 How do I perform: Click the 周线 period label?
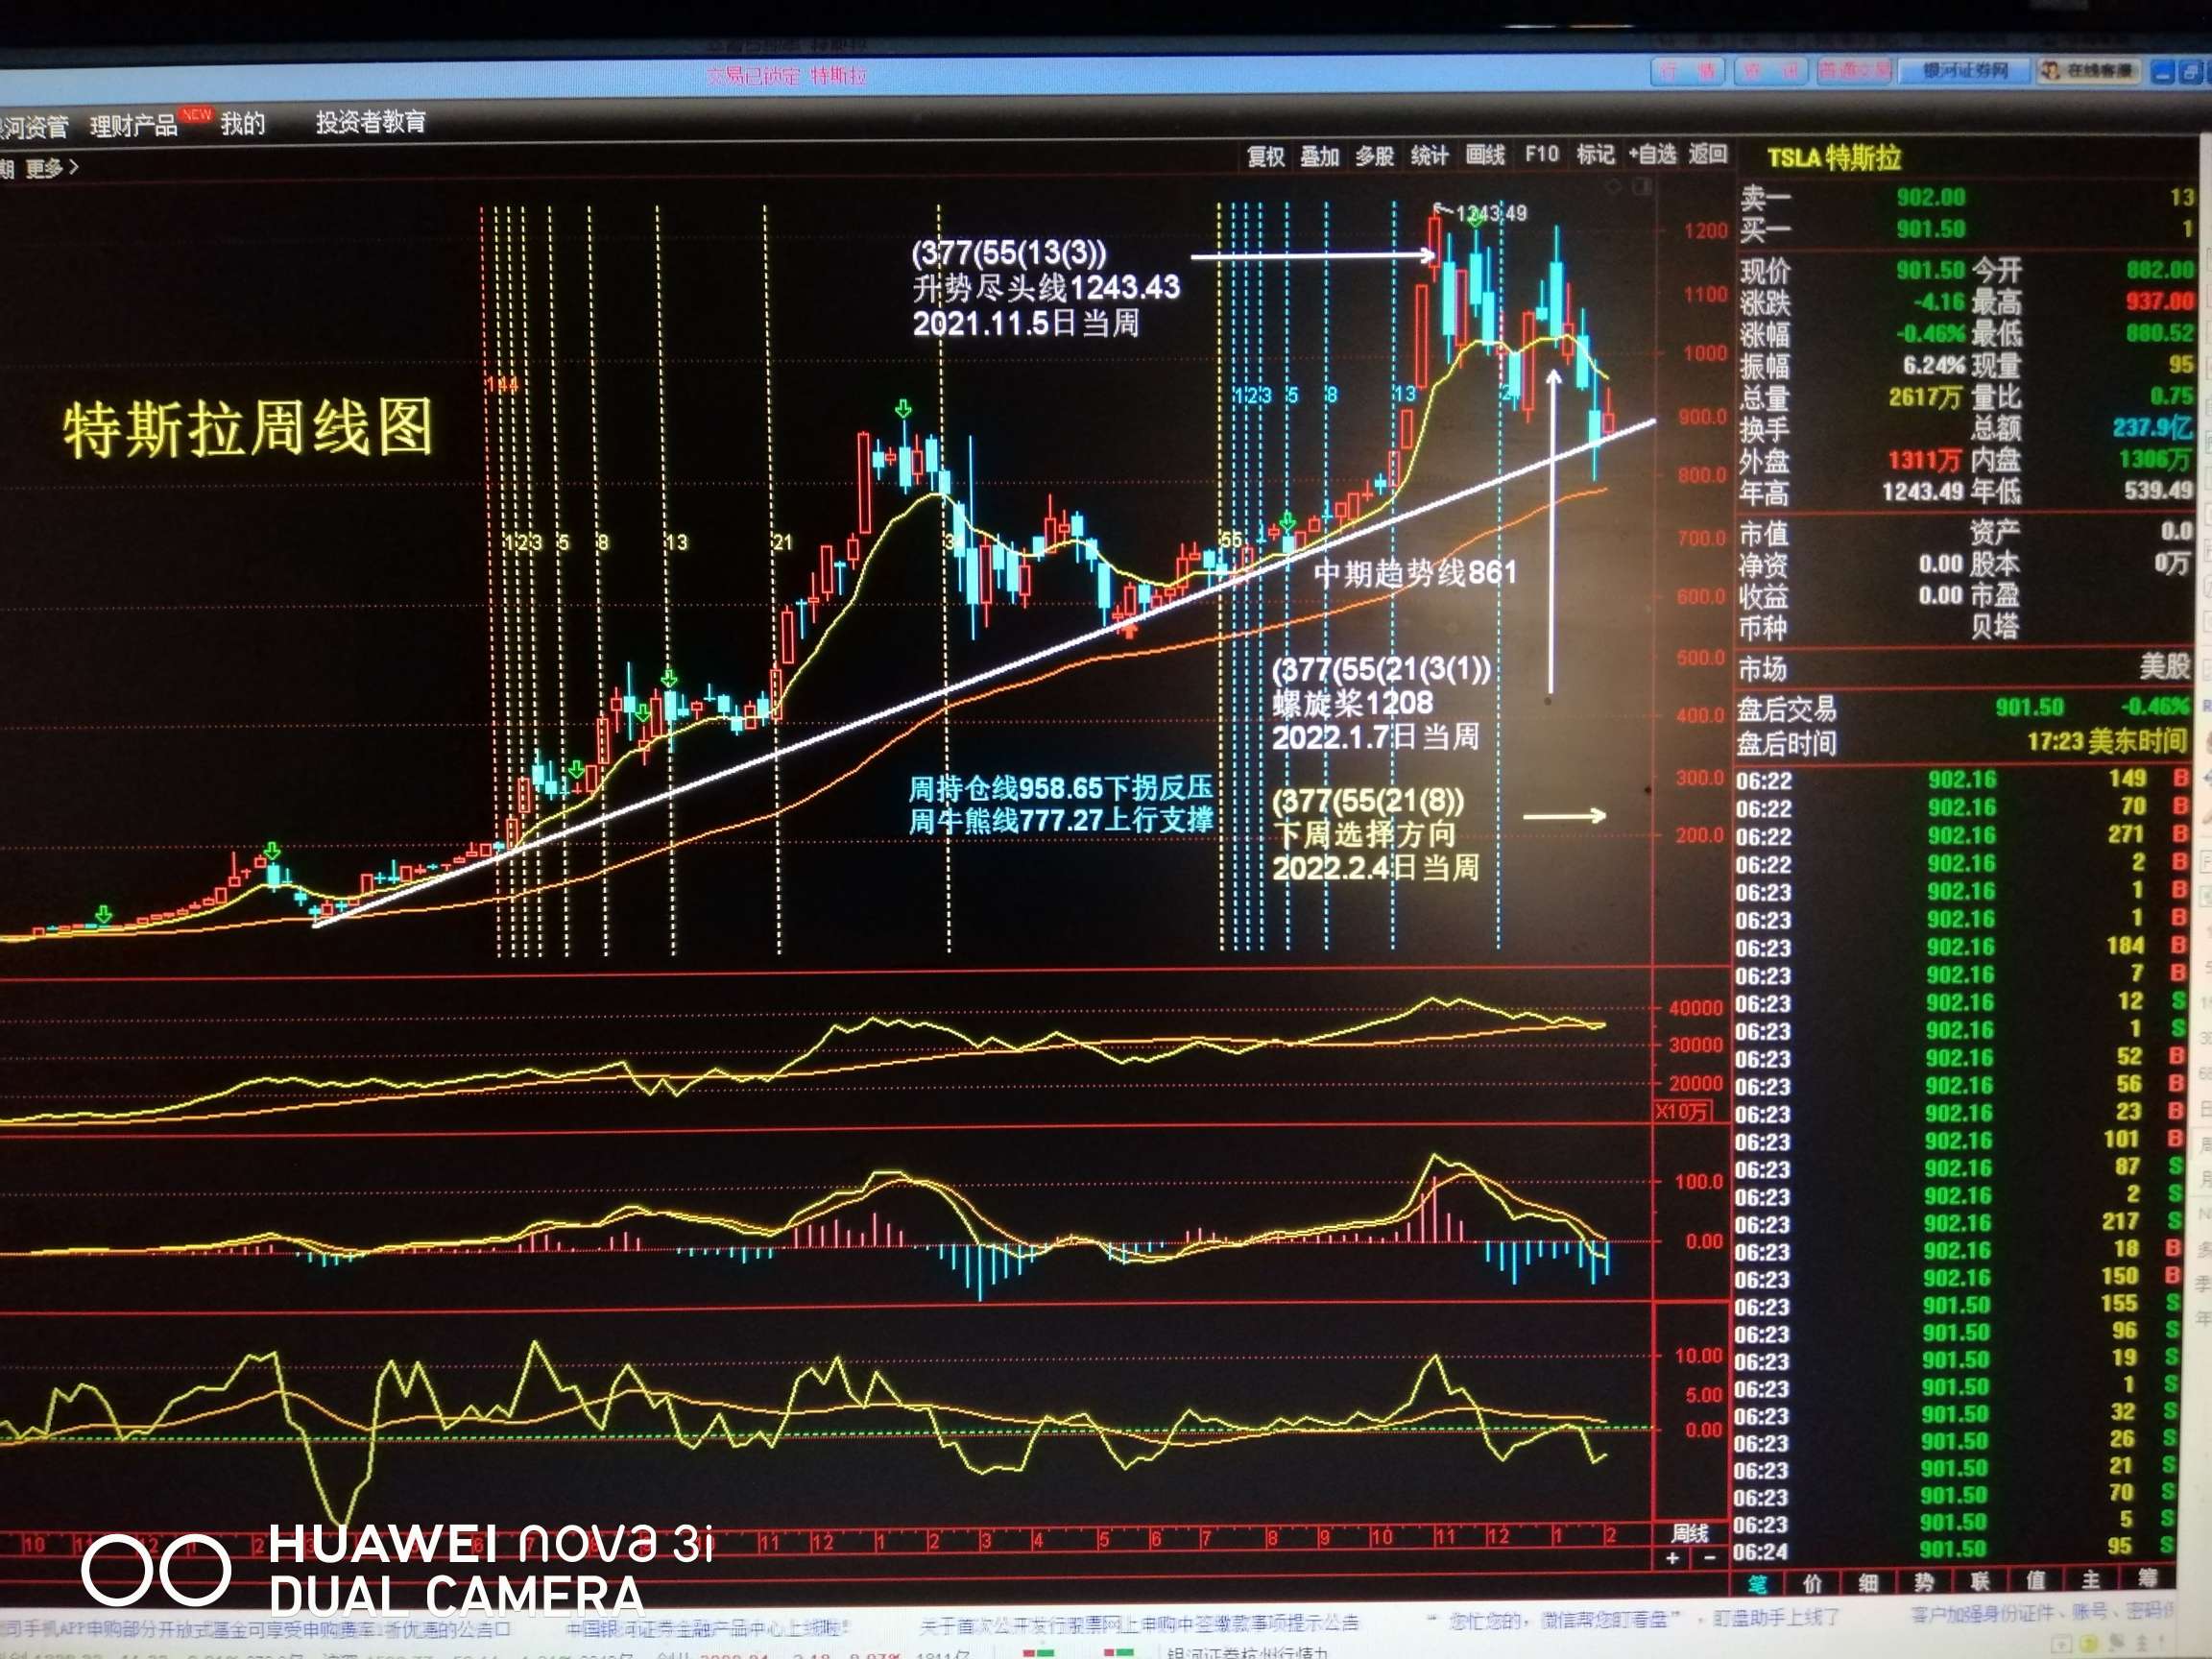coord(1690,1532)
